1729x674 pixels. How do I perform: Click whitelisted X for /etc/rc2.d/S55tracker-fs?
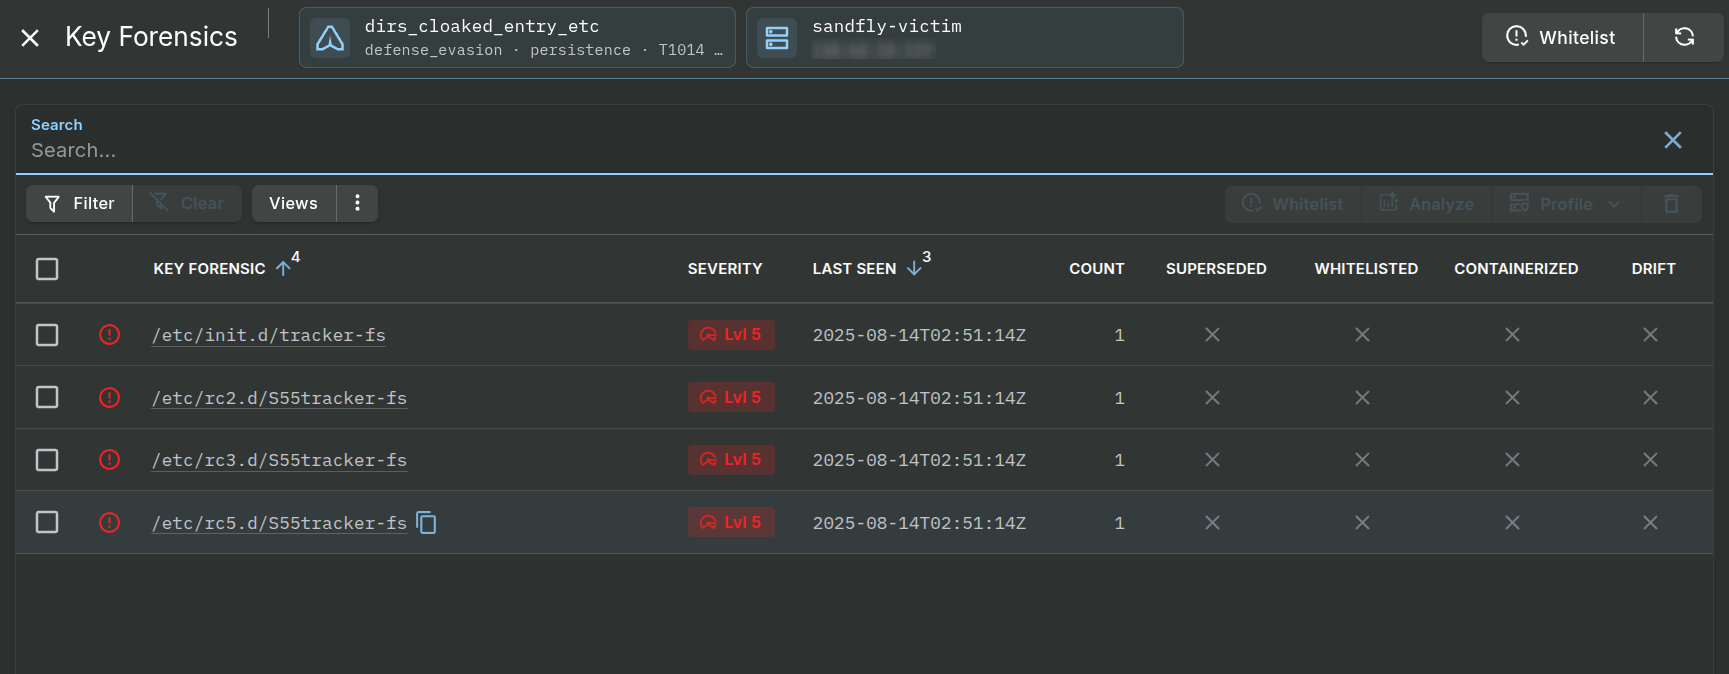pyautogui.click(x=1362, y=398)
